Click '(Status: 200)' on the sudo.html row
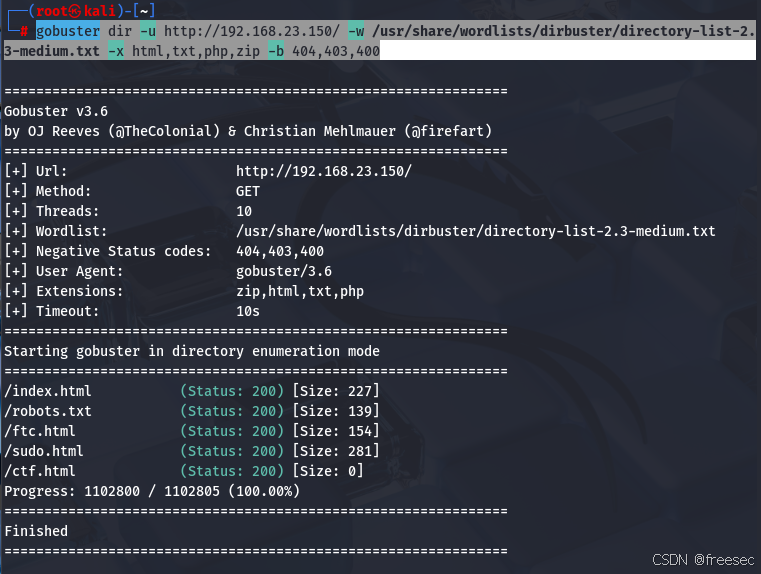The height and width of the screenshot is (574, 761). [232, 451]
